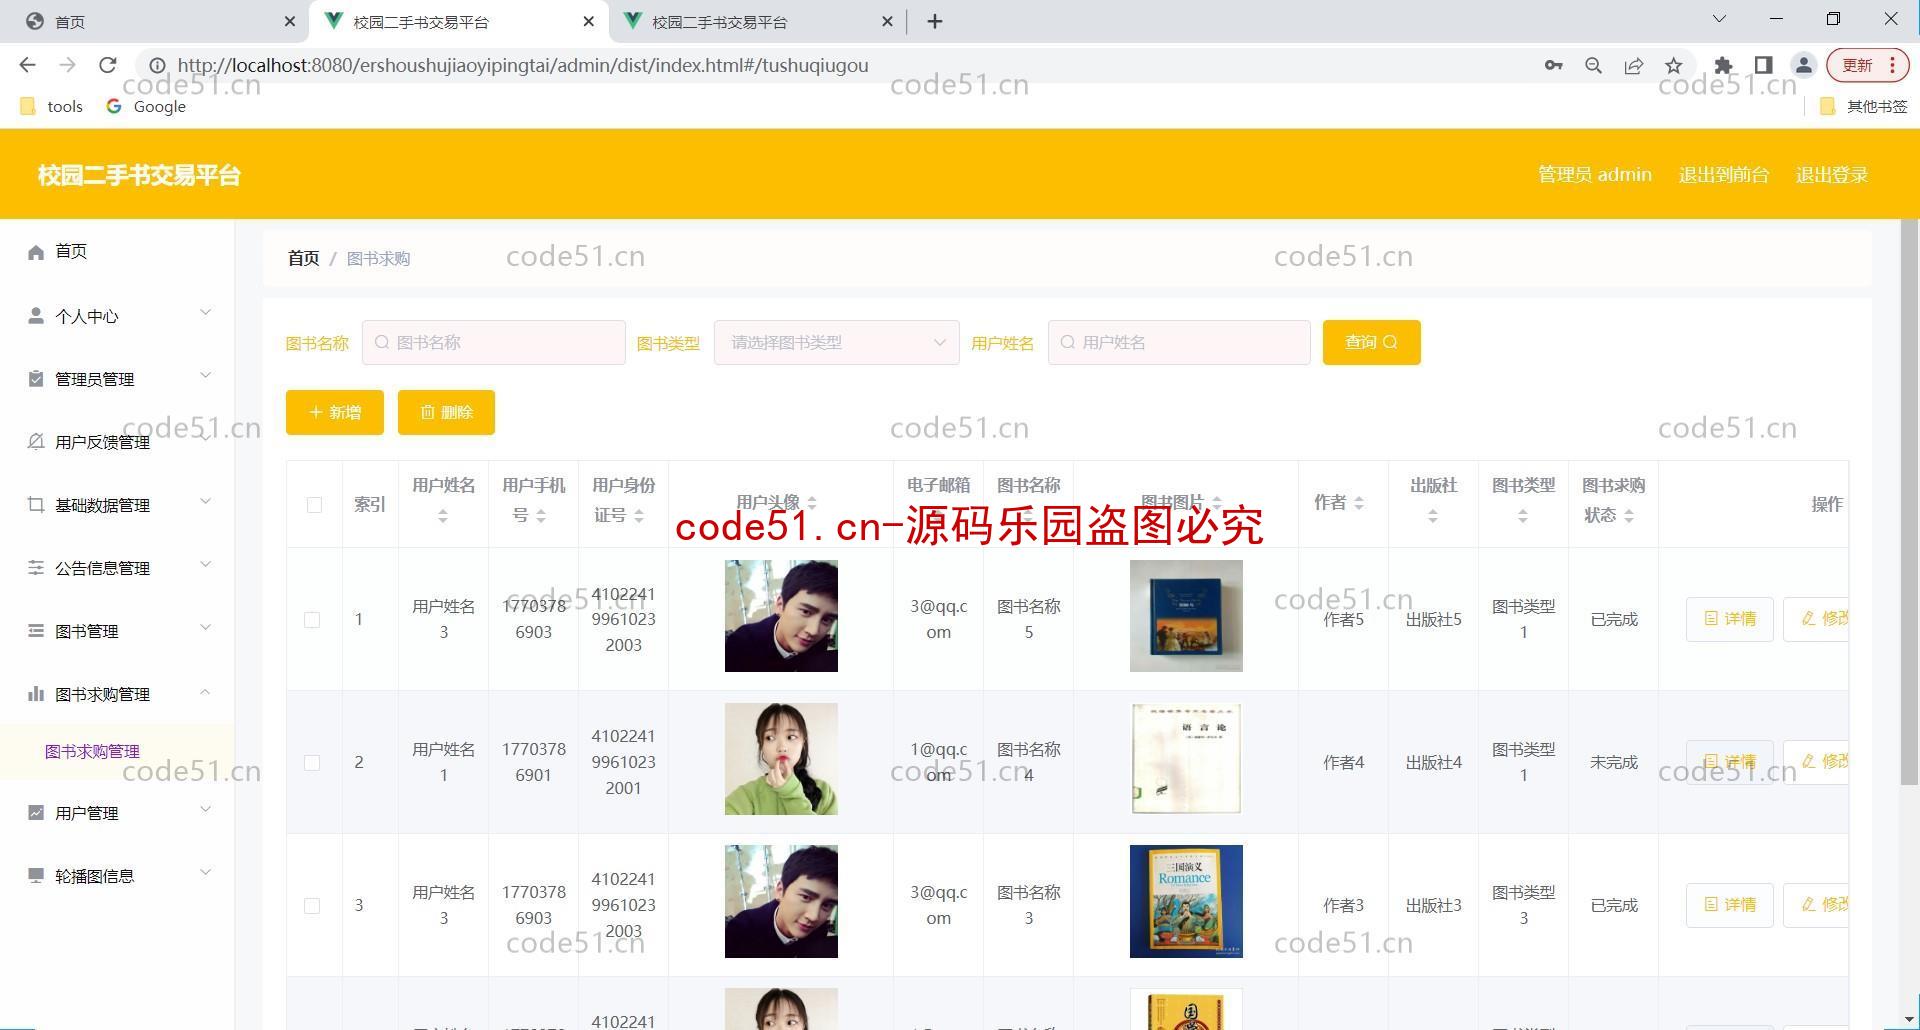Open tools bookmark folder
The width and height of the screenshot is (1920, 1030).
[52, 106]
